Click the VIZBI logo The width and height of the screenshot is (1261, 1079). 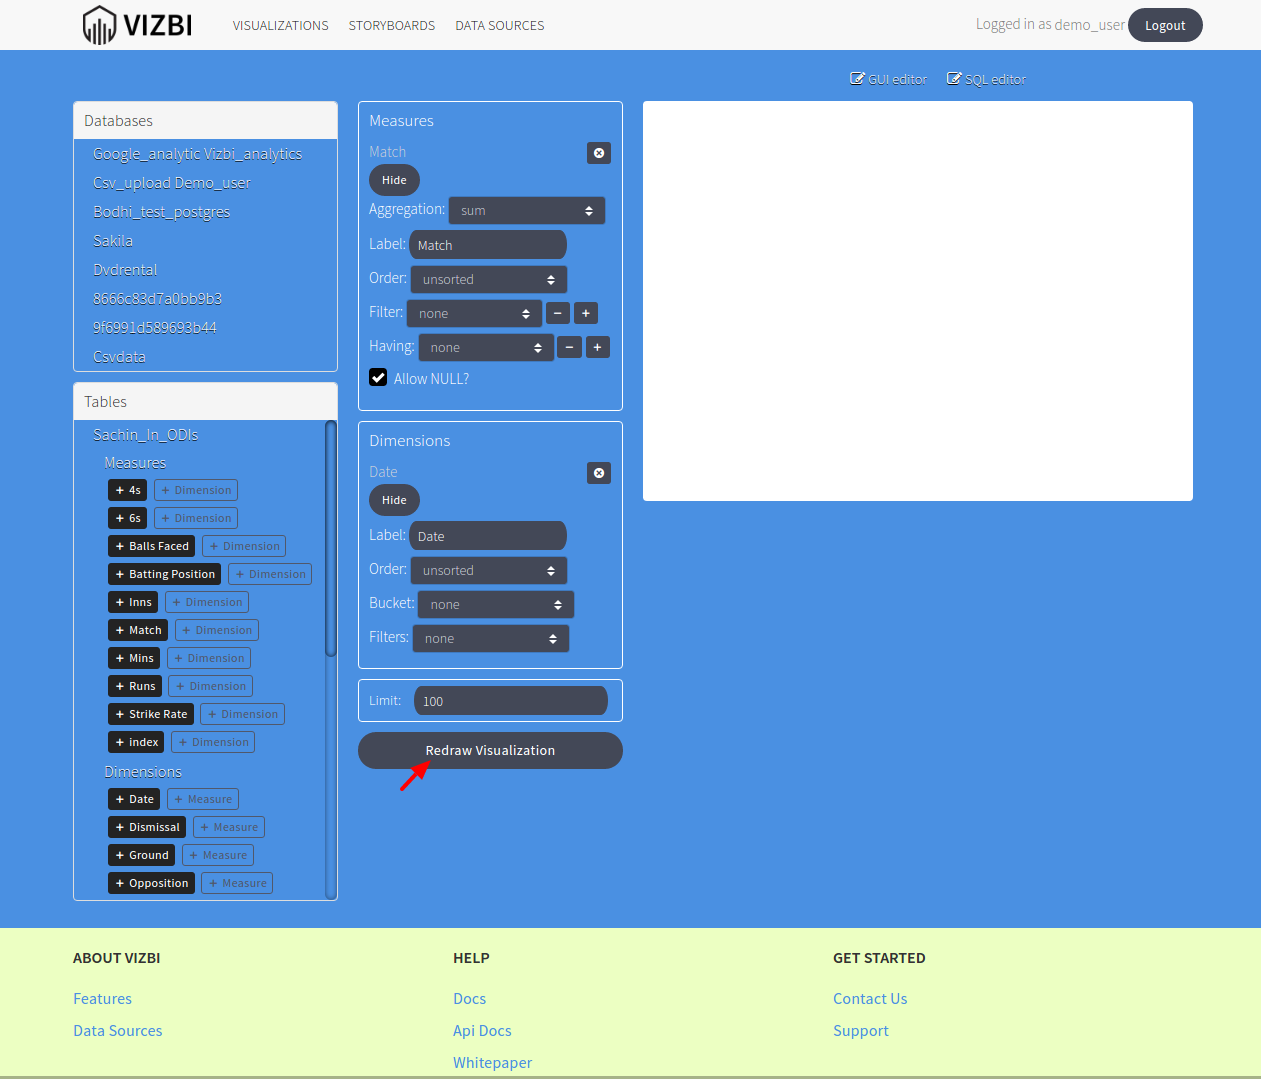[137, 24]
